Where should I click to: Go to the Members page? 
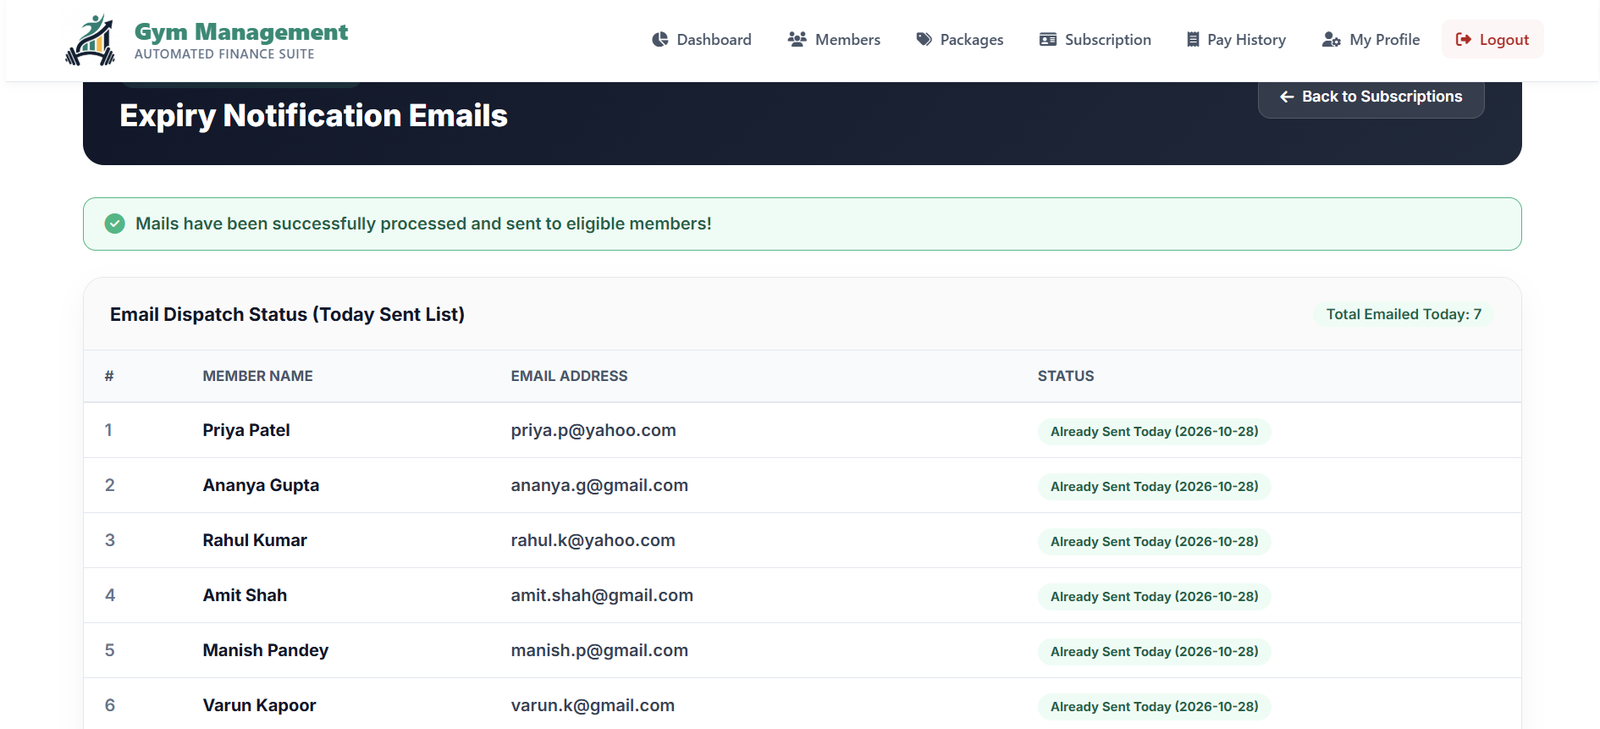pos(834,40)
